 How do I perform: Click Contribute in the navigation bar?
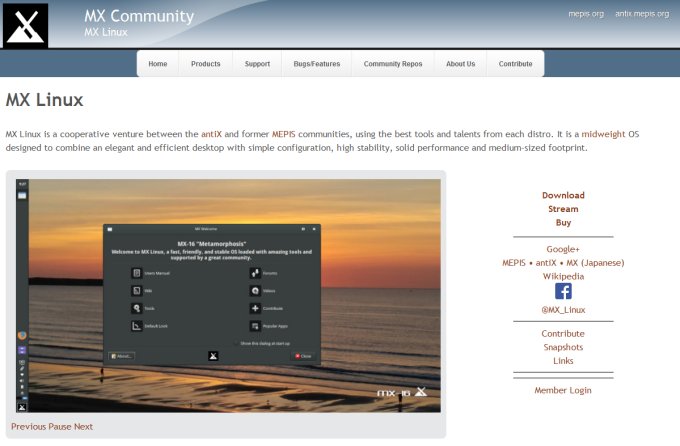tap(515, 64)
